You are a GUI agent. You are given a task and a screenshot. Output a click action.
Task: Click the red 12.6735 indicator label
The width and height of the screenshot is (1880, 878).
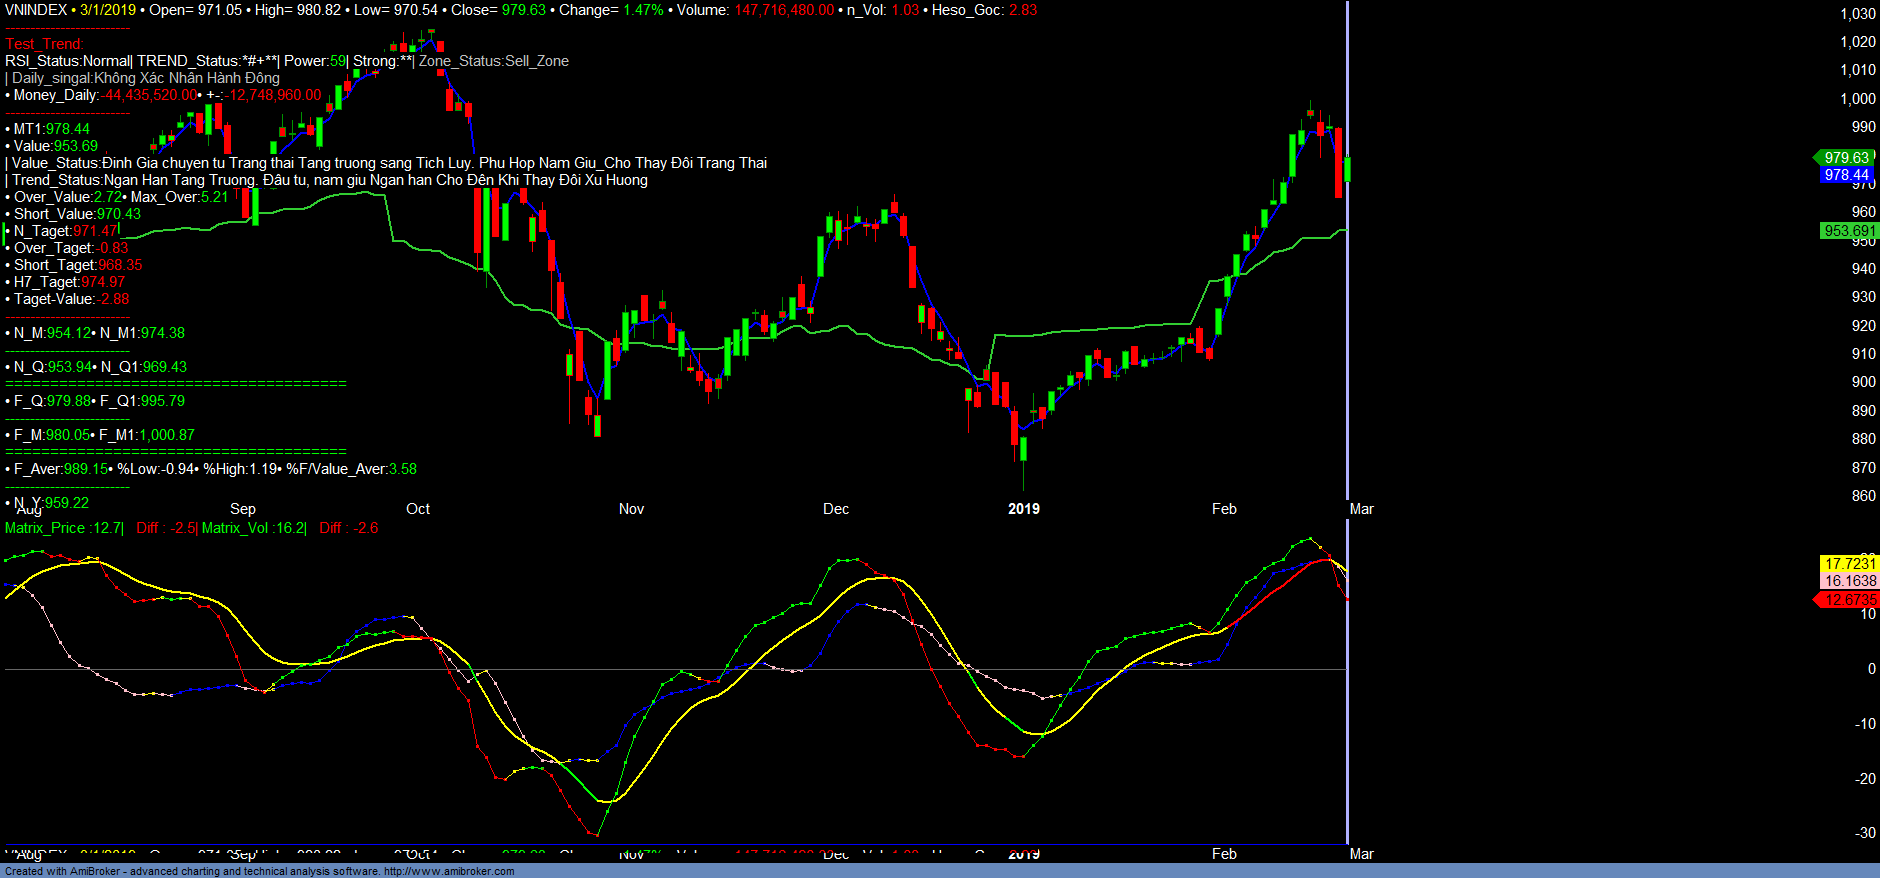pyautogui.click(x=1849, y=600)
